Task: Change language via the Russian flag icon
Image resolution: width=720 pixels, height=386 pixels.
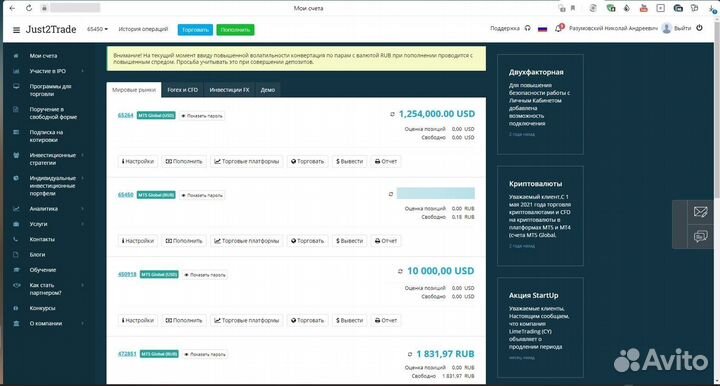Action: pos(543,28)
